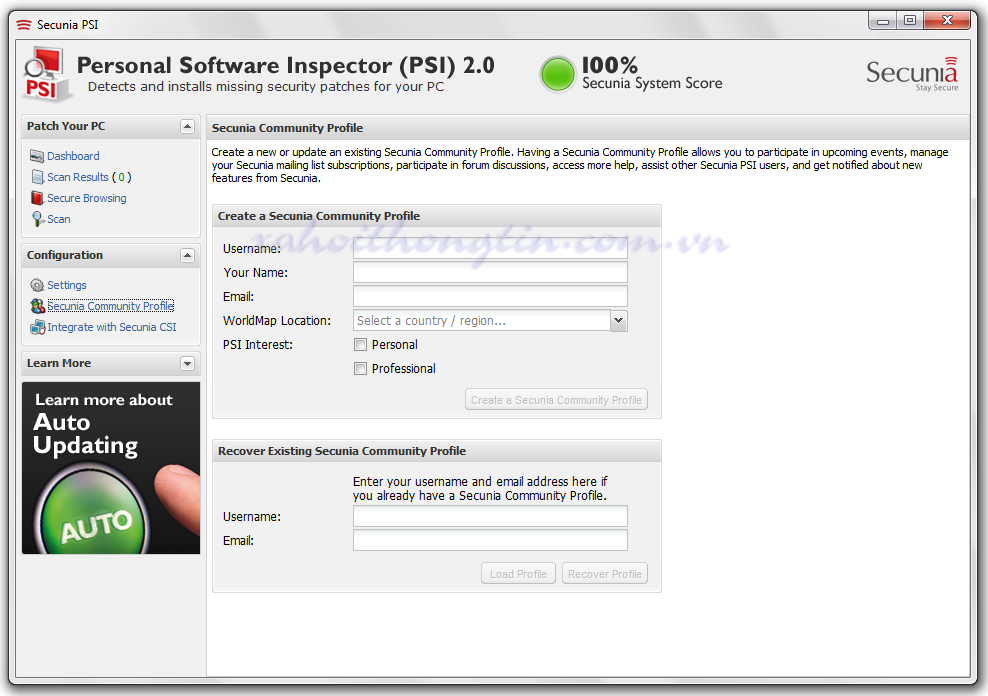Image resolution: width=988 pixels, height=696 pixels.
Task: Go to Secure Browsing
Action: [87, 198]
